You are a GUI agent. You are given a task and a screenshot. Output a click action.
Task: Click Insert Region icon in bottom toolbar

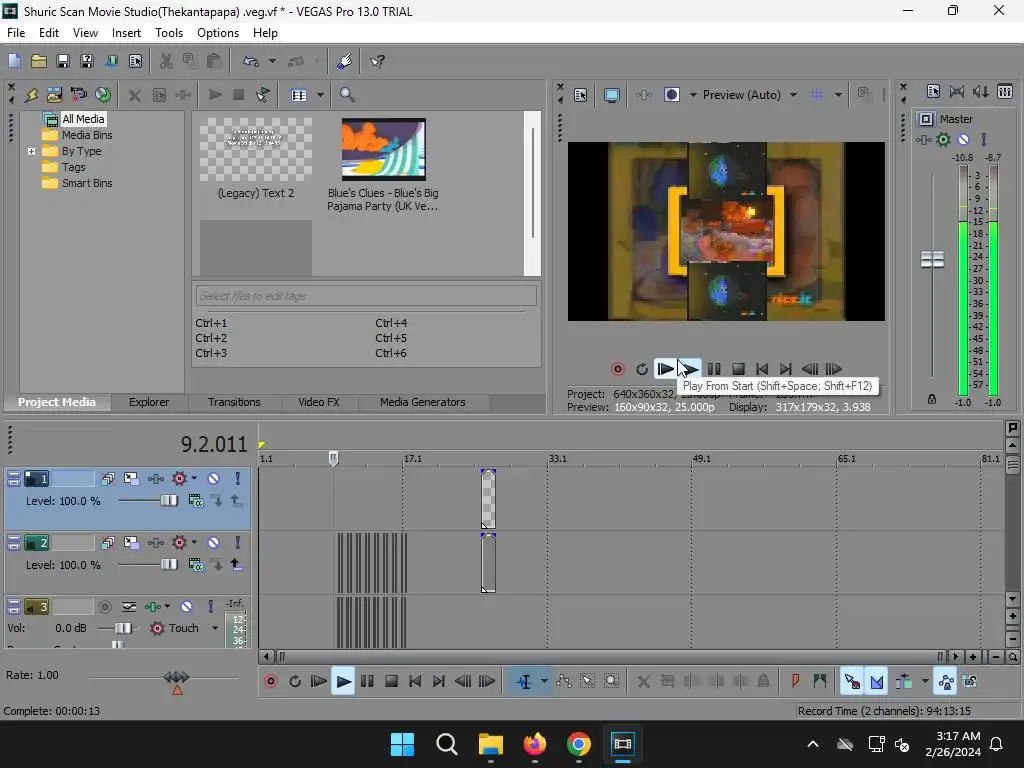point(820,681)
